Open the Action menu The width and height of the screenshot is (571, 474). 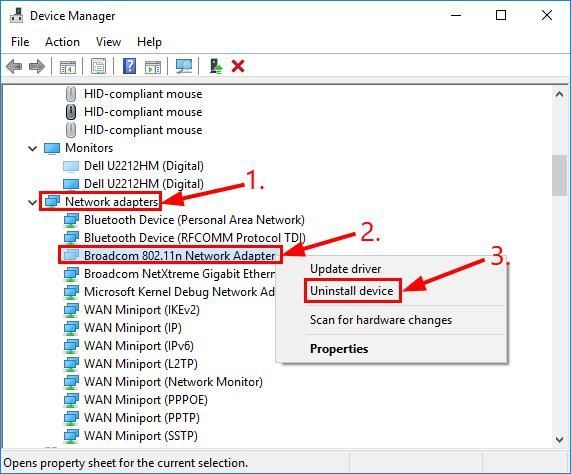(x=62, y=42)
